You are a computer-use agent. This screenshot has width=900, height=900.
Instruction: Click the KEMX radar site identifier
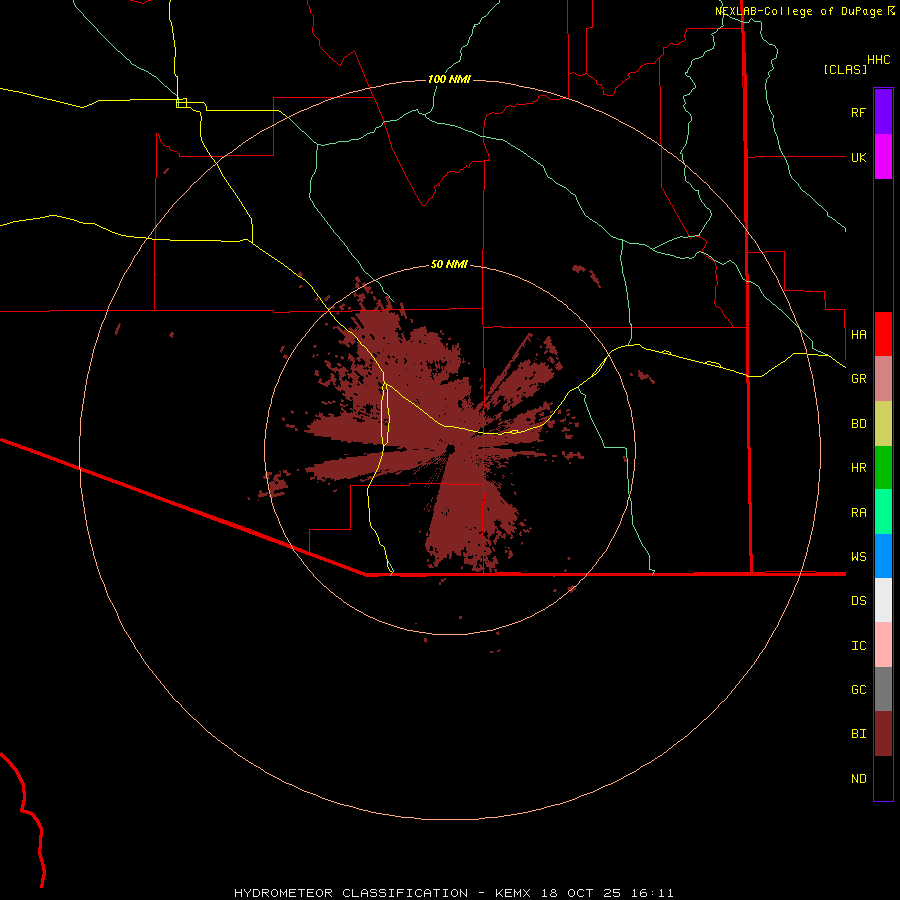(x=513, y=893)
